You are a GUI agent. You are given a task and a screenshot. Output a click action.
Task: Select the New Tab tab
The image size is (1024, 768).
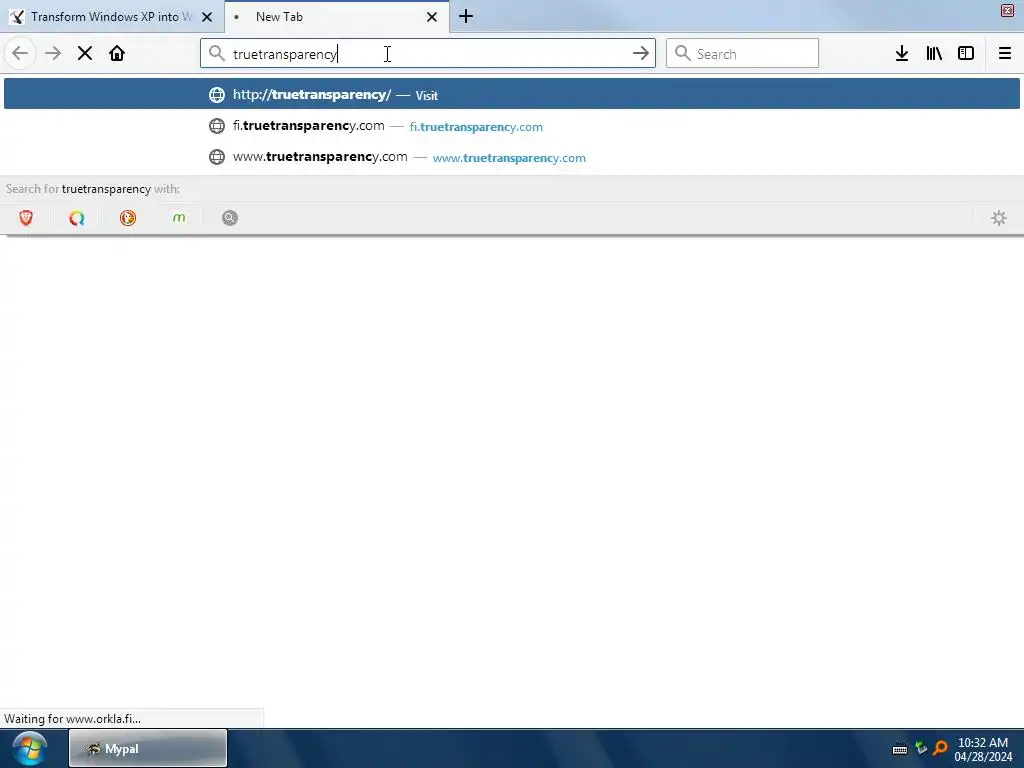click(x=336, y=17)
